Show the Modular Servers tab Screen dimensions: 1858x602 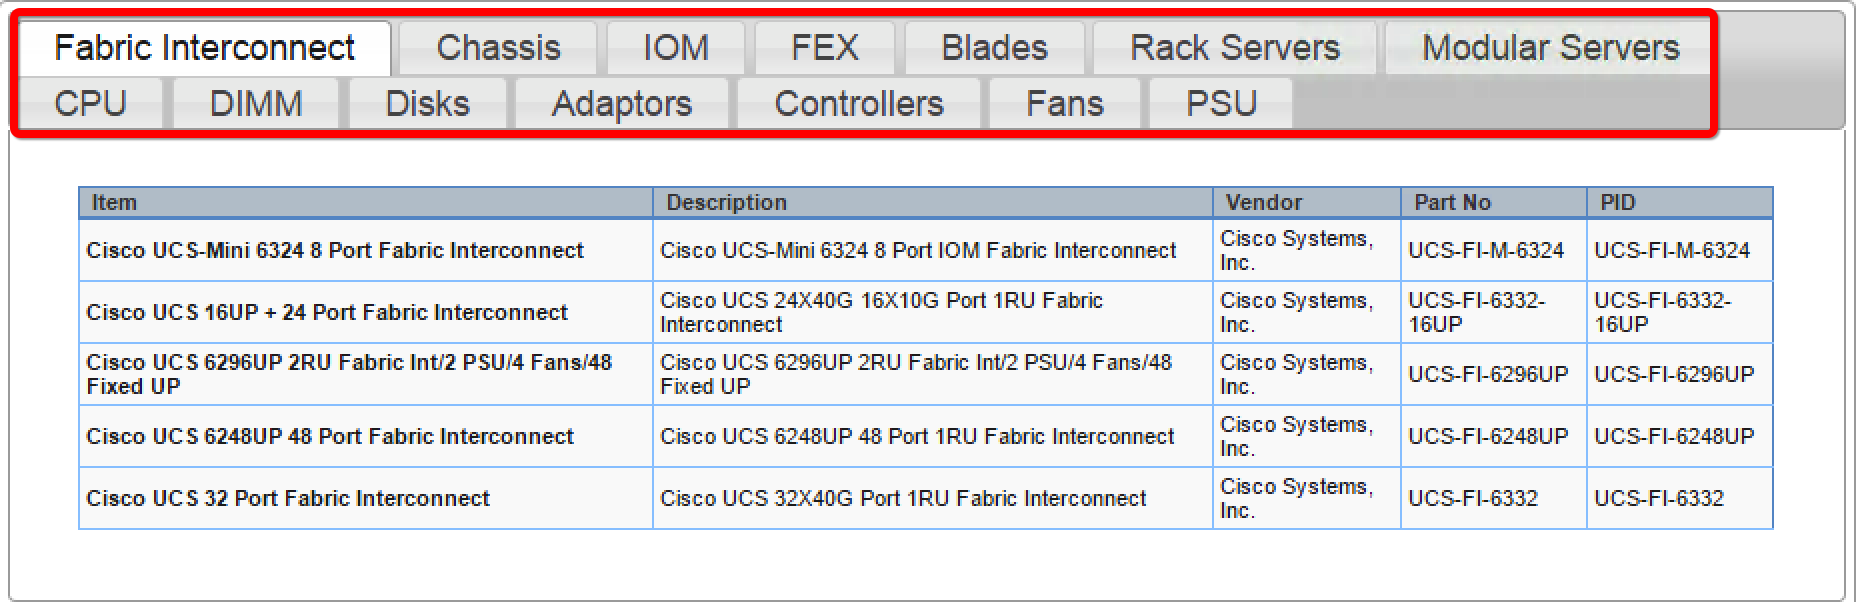pyautogui.click(x=1549, y=48)
